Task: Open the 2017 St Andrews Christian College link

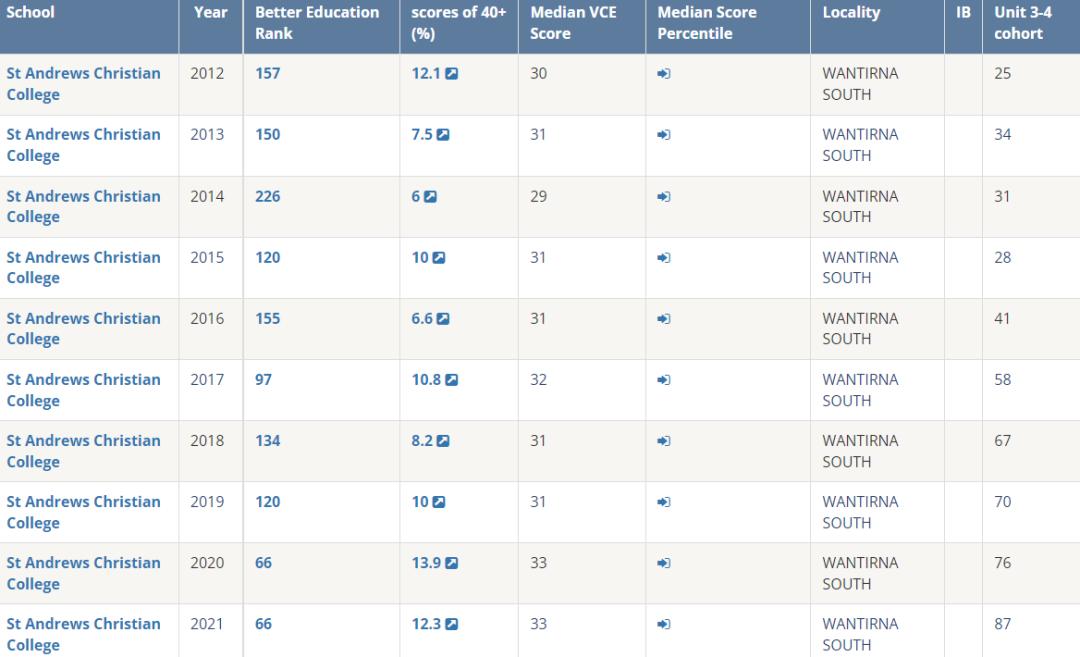Action: click(83, 390)
